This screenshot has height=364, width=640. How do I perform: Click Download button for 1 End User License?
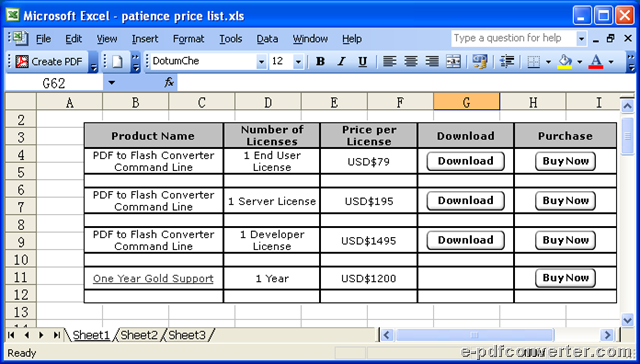465,161
